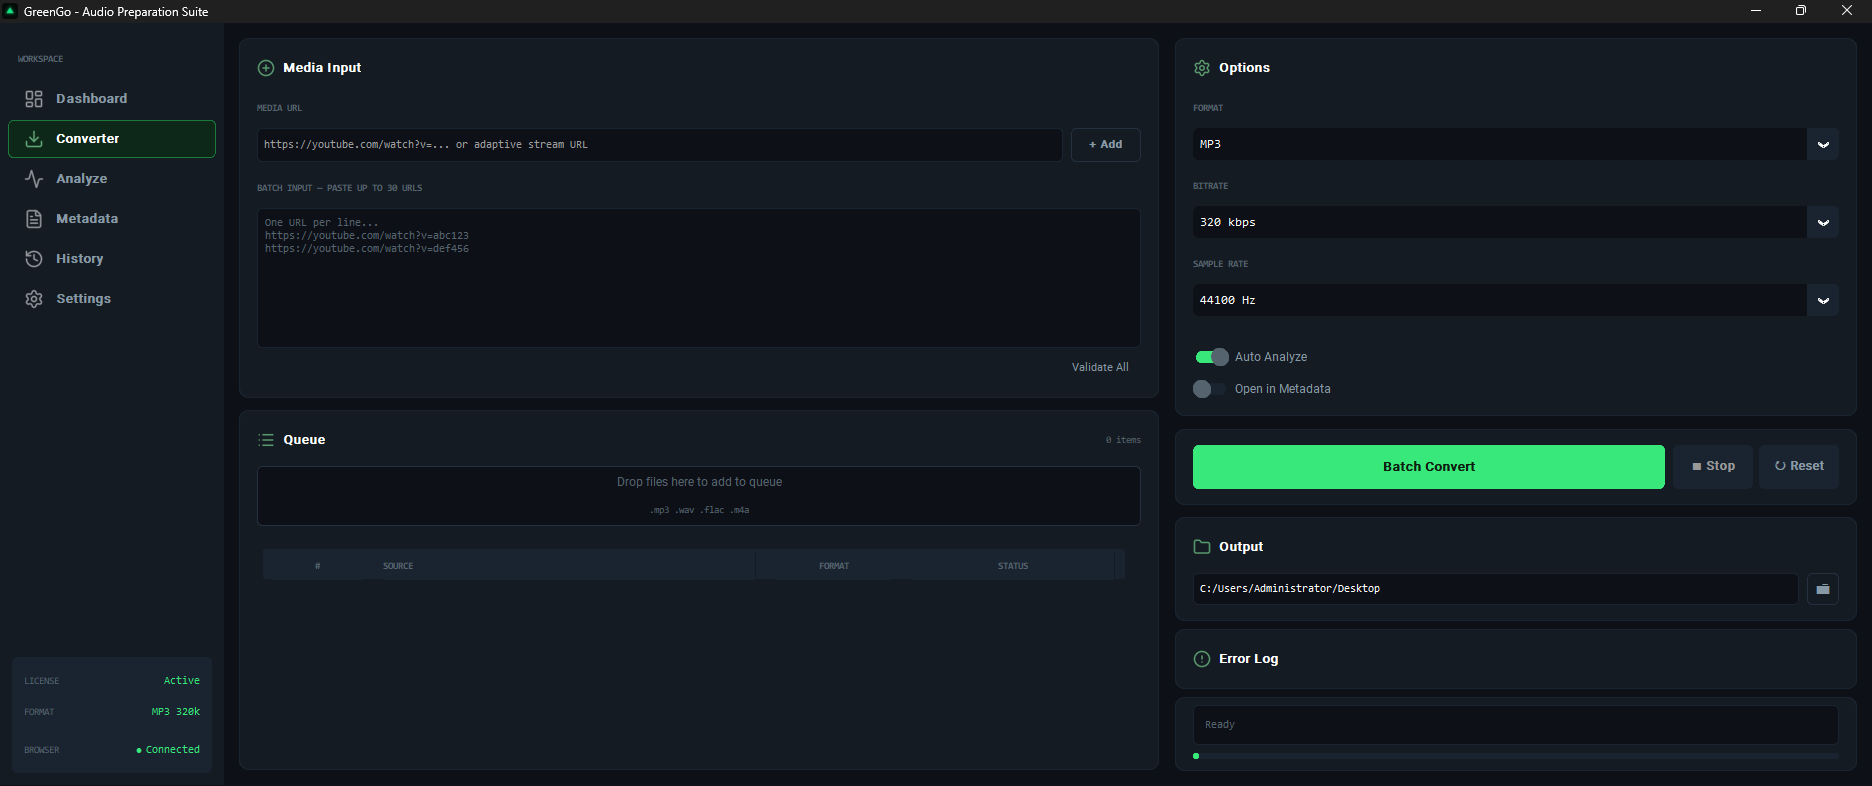Click the GreenGo app logo in title bar
Image resolution: width=1872 pixels, height=786 pixels.
[11, 11]
